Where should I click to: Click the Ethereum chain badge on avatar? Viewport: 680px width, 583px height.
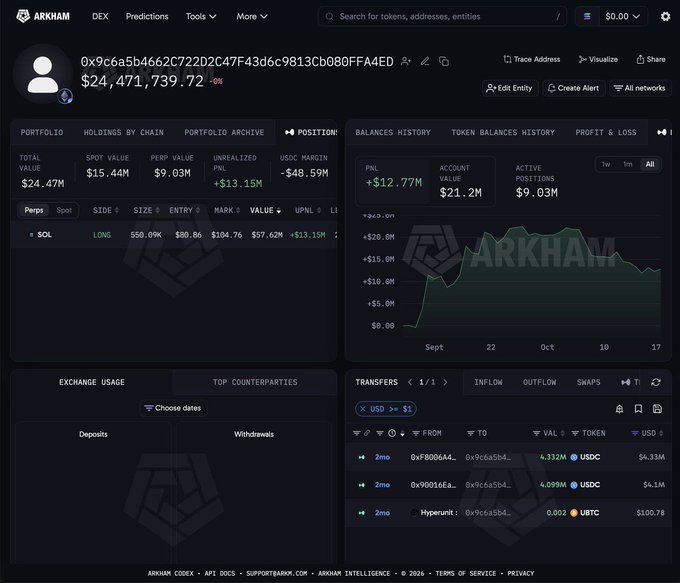(x=65, y=96)
